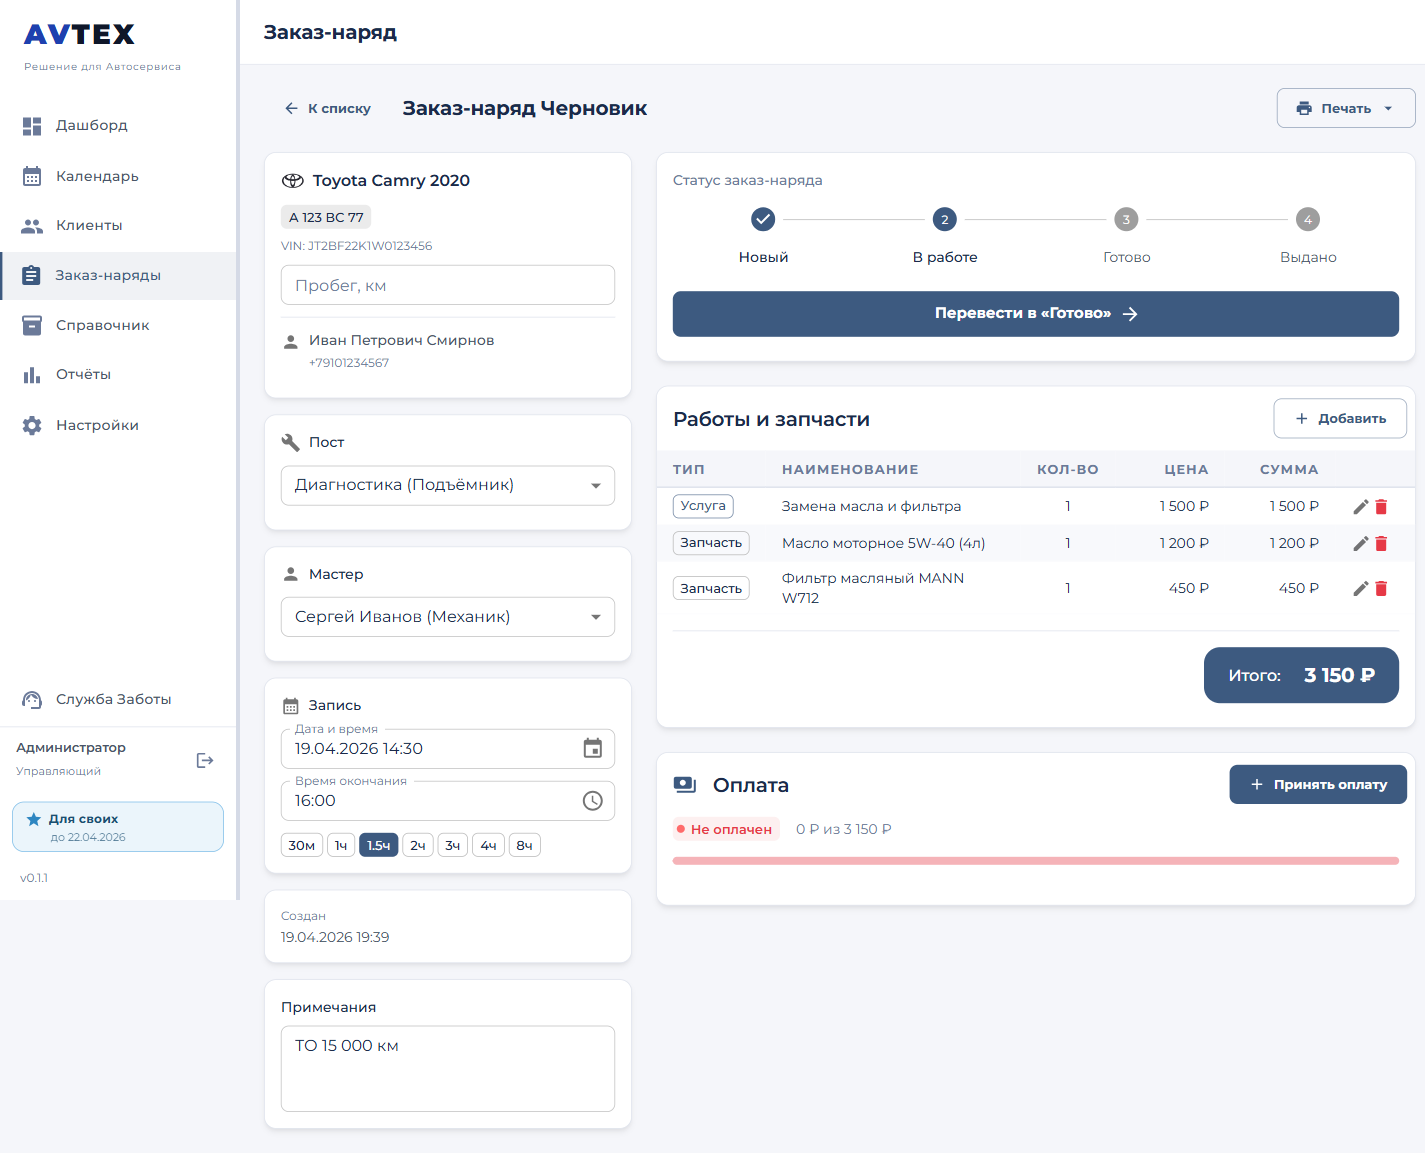Select the 2ч duration option
Viewport: 1425px width, 1153px height.
[x=417, y=846]
